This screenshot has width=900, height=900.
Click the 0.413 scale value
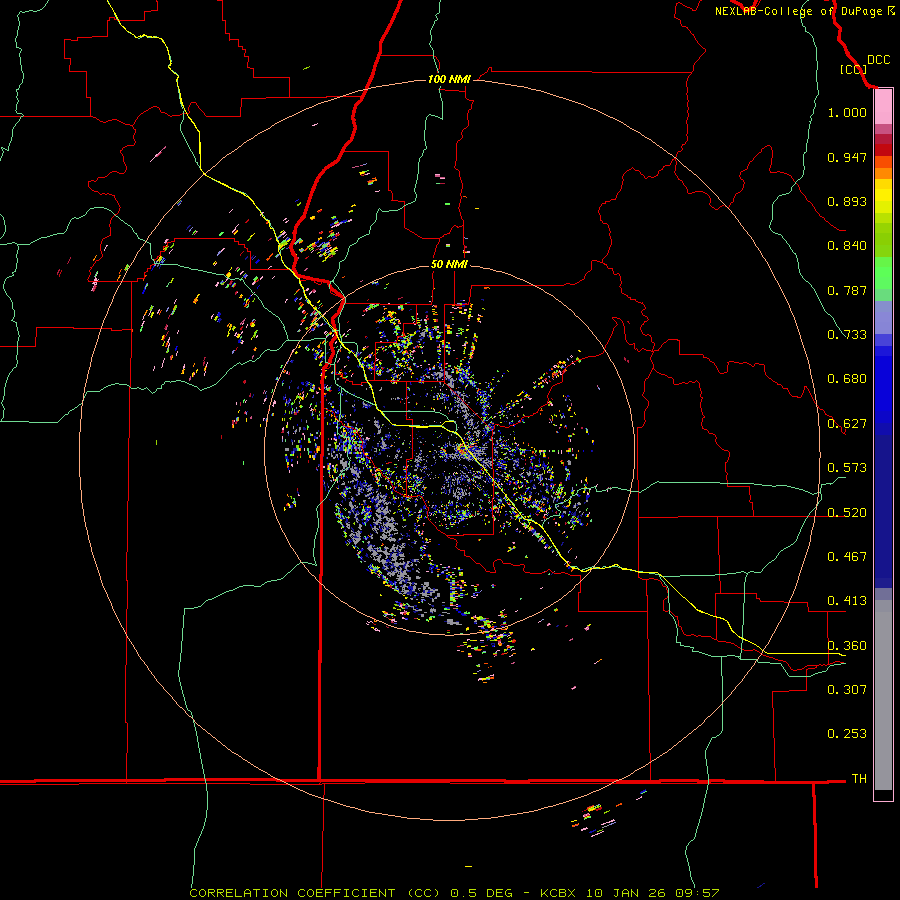tap(847, 601)
